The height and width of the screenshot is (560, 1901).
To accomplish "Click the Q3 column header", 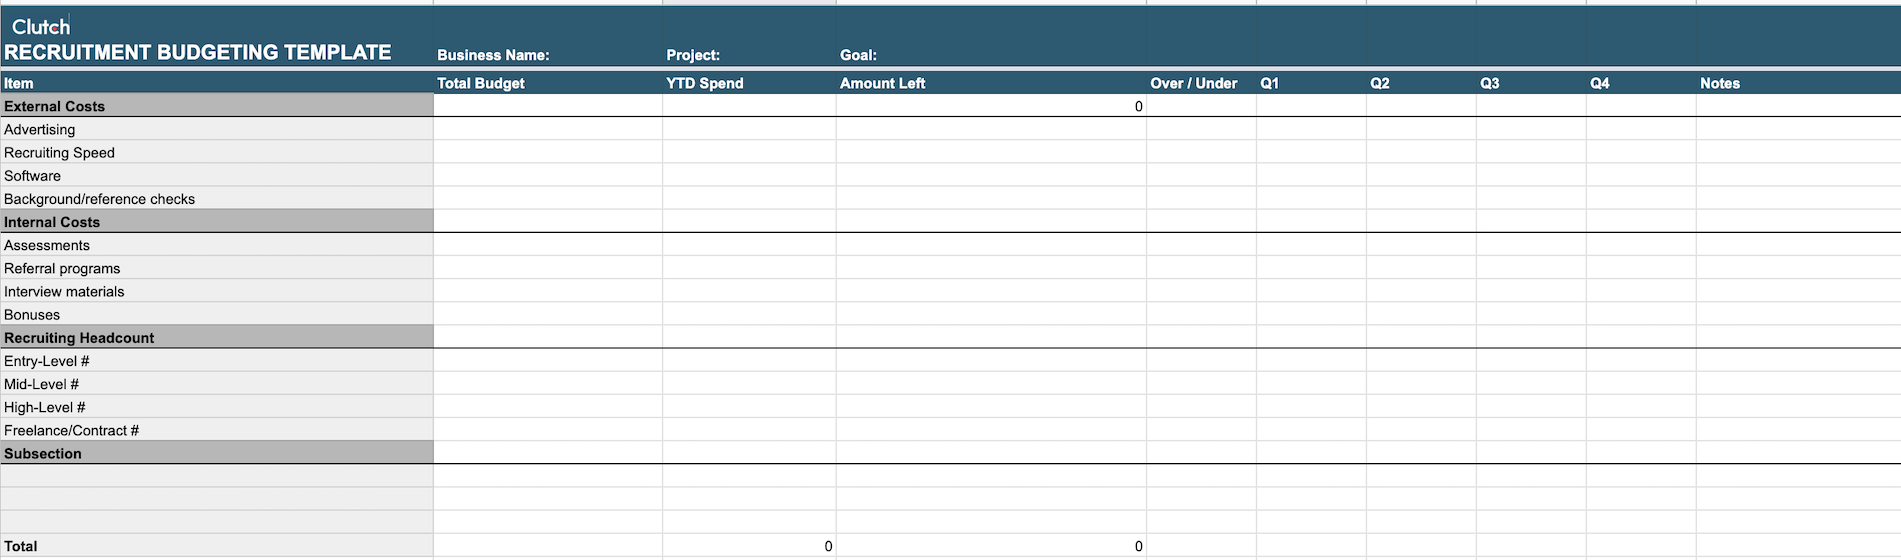I will pos(1489,83).
